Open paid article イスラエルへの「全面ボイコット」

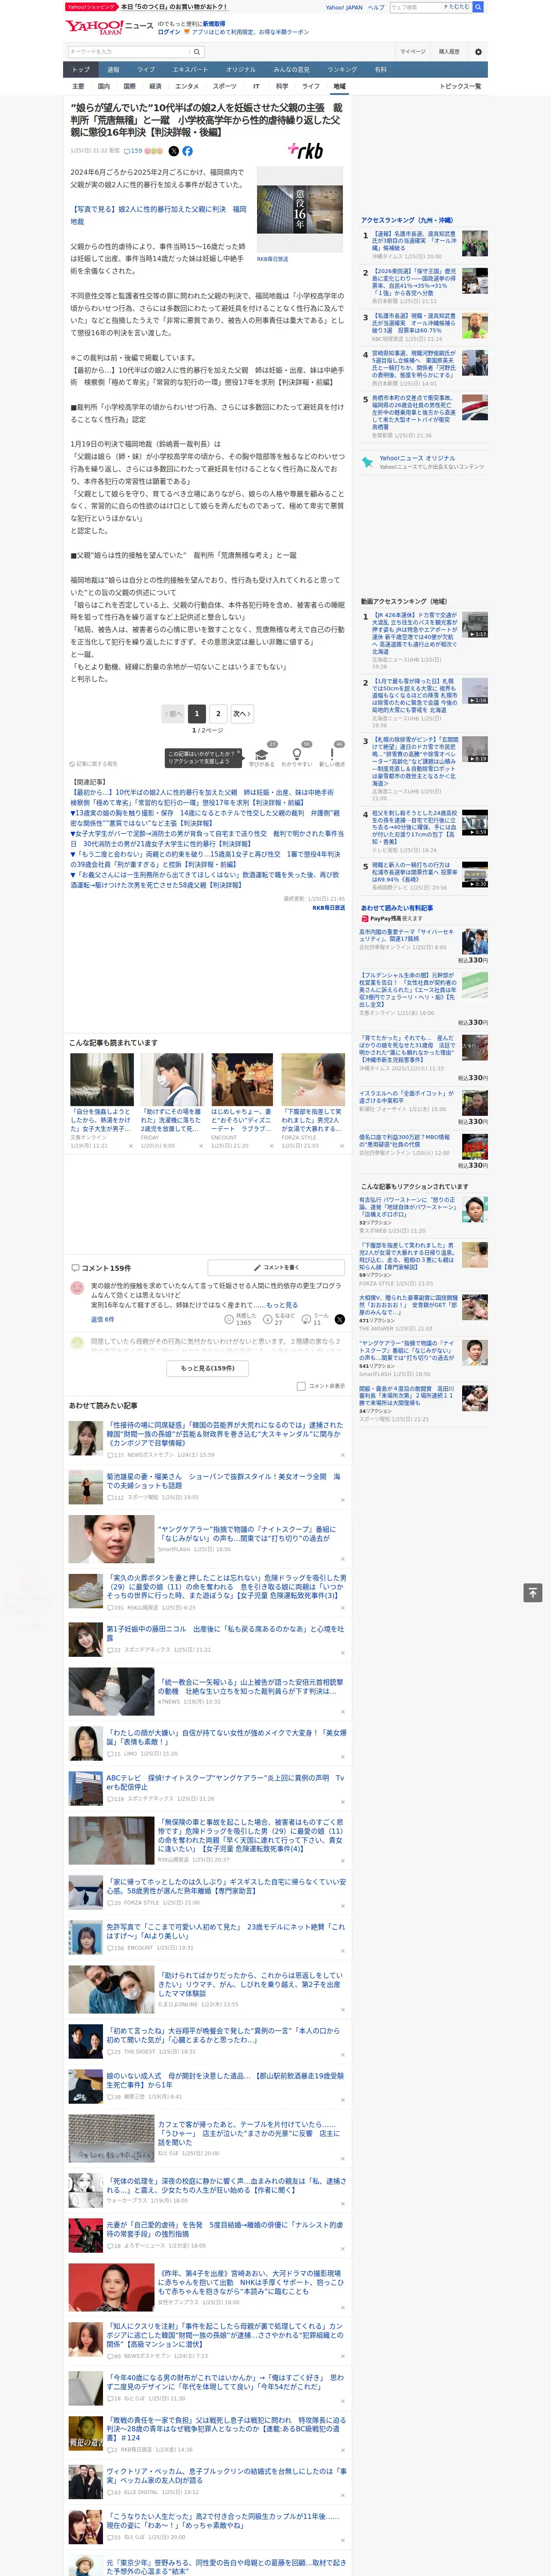[407, 1096]
